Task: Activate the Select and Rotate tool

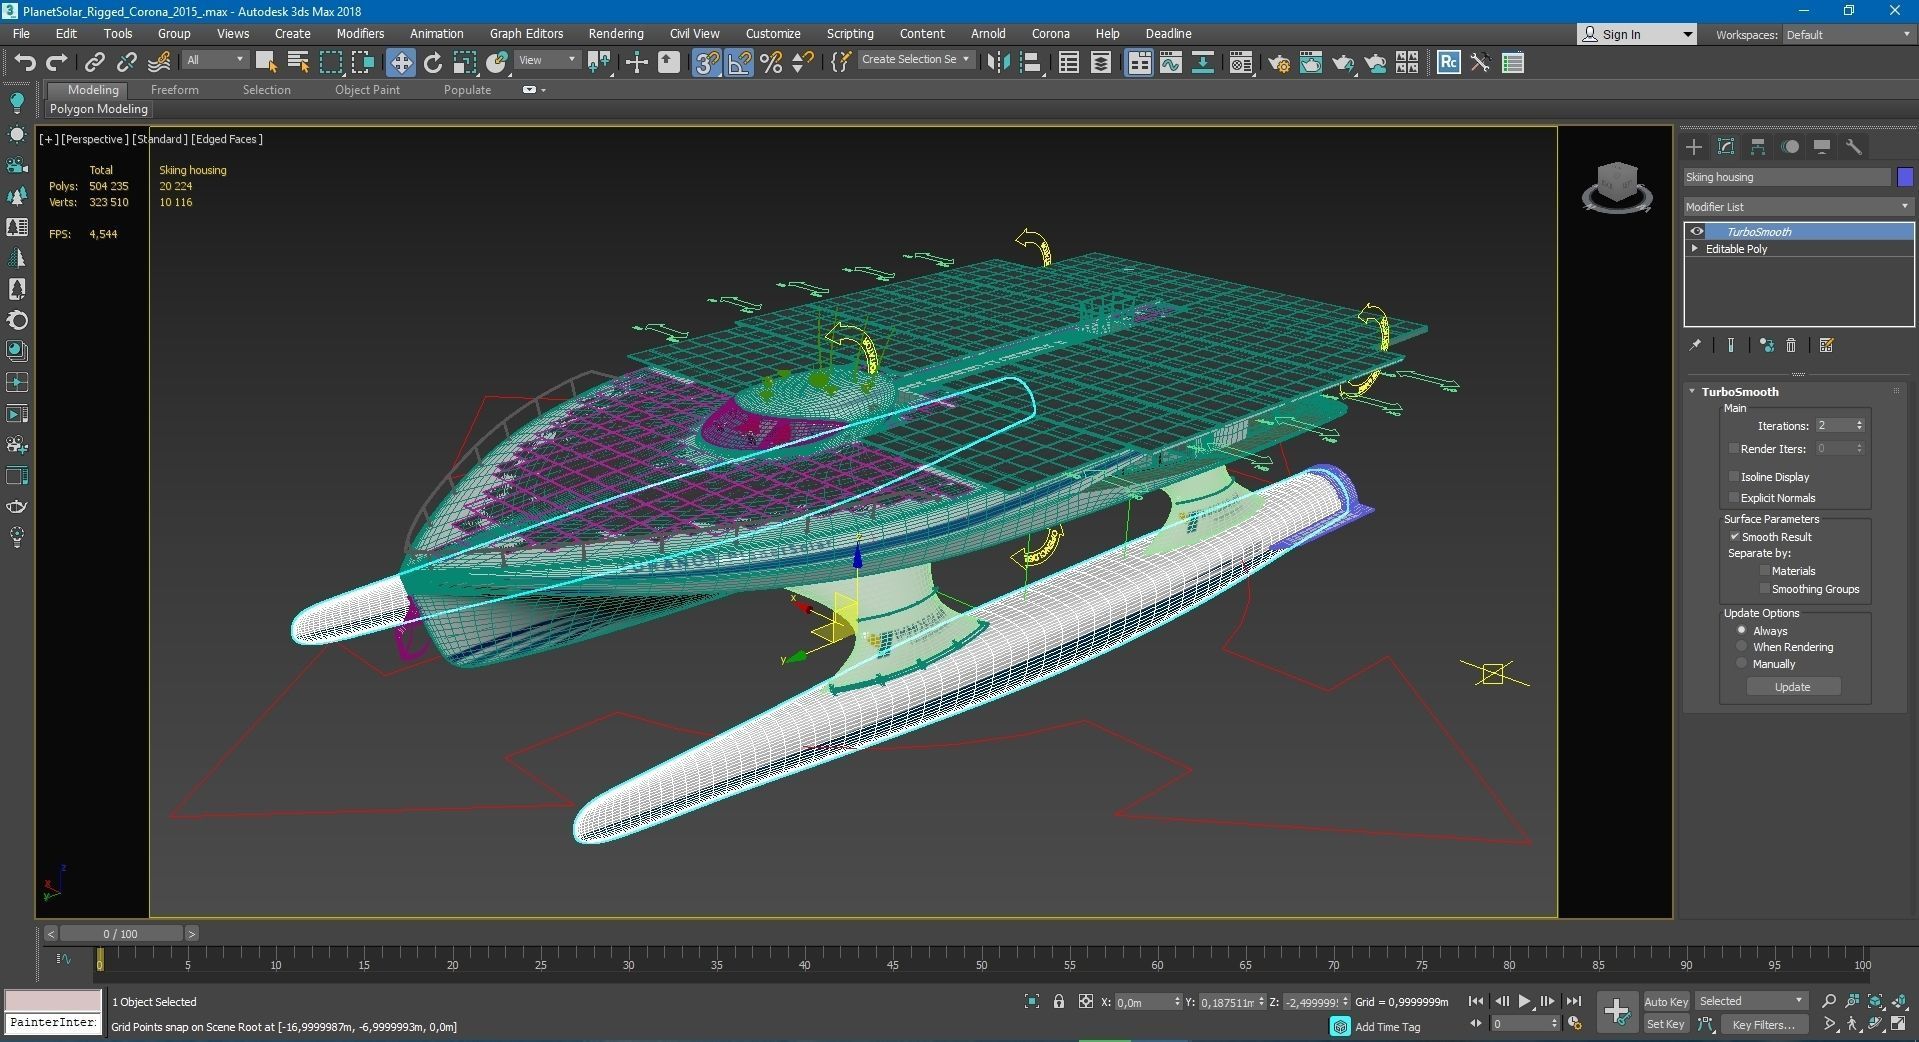Action: [433, 63]
